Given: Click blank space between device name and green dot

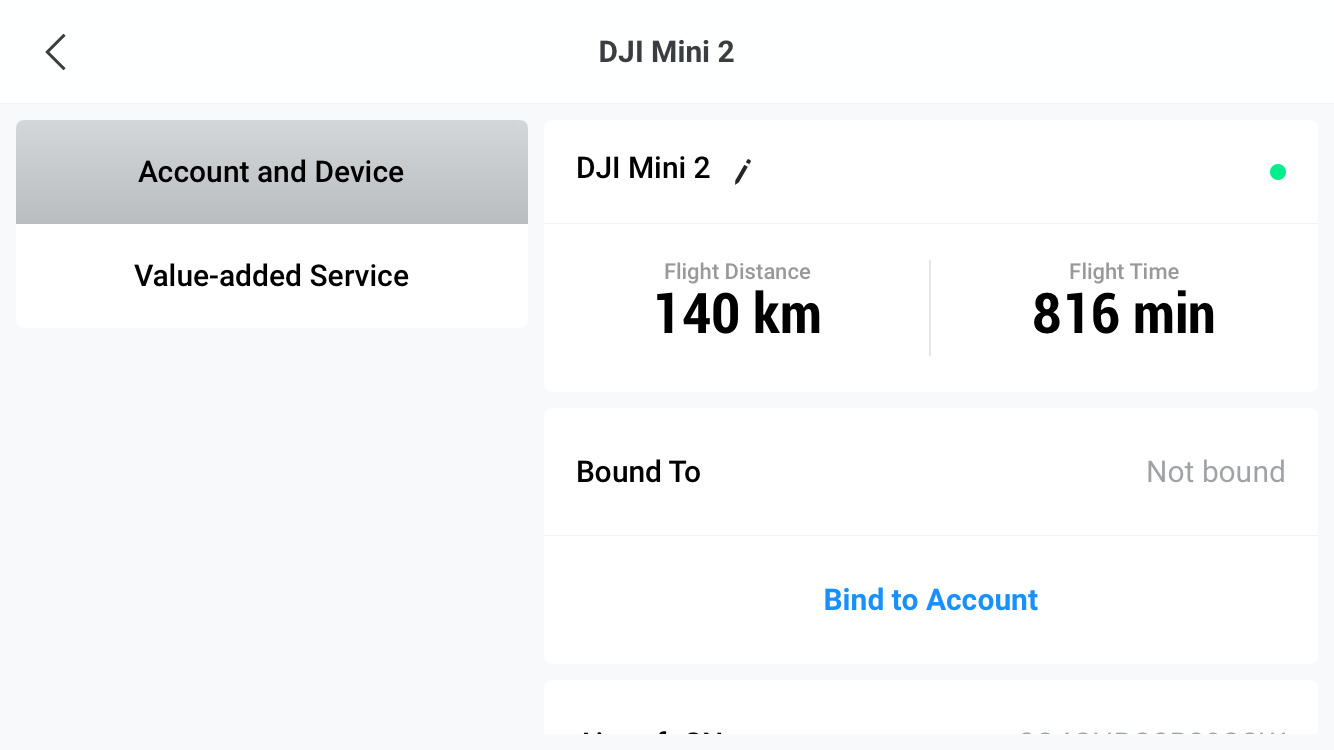Looking at the screenshot, I should pos(1000,172).
